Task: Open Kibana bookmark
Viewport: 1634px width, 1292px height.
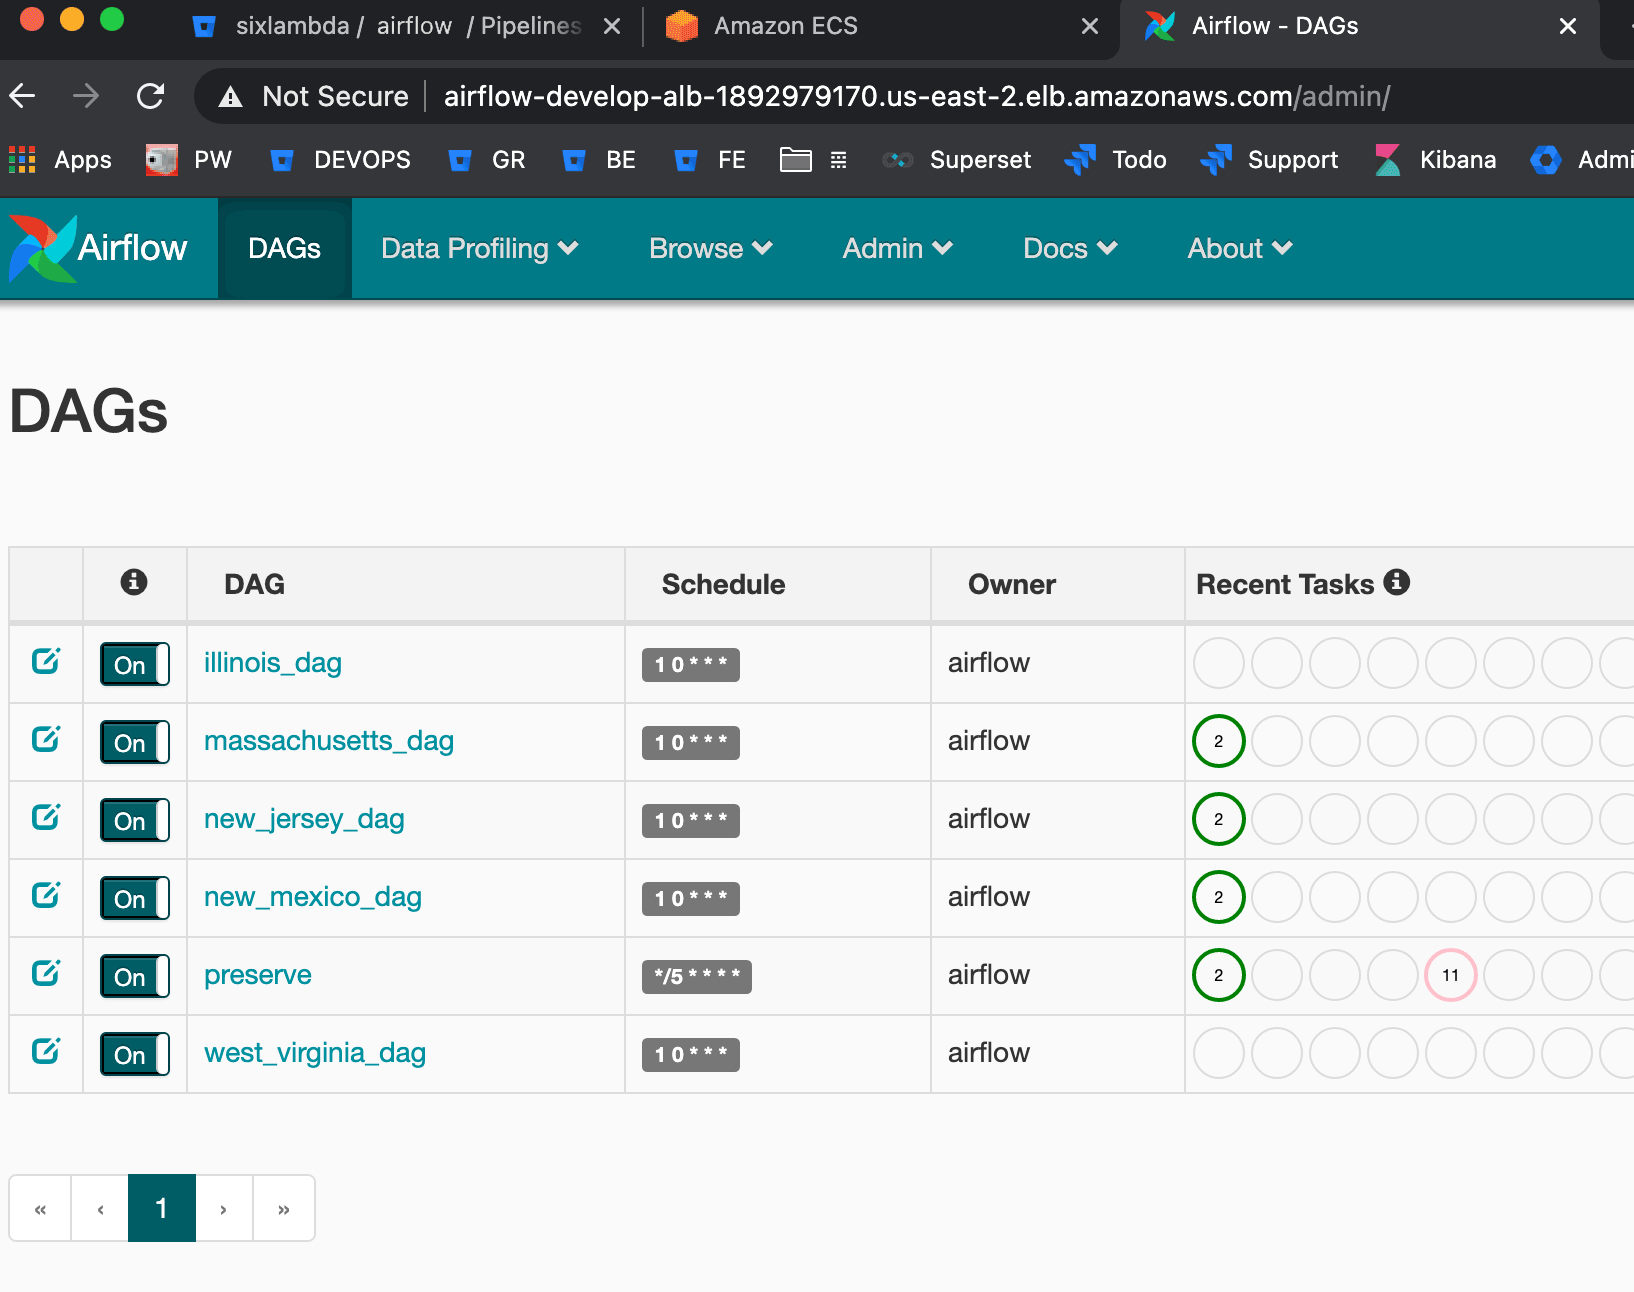Action: pyautogui.click(x=1435, y=160)
